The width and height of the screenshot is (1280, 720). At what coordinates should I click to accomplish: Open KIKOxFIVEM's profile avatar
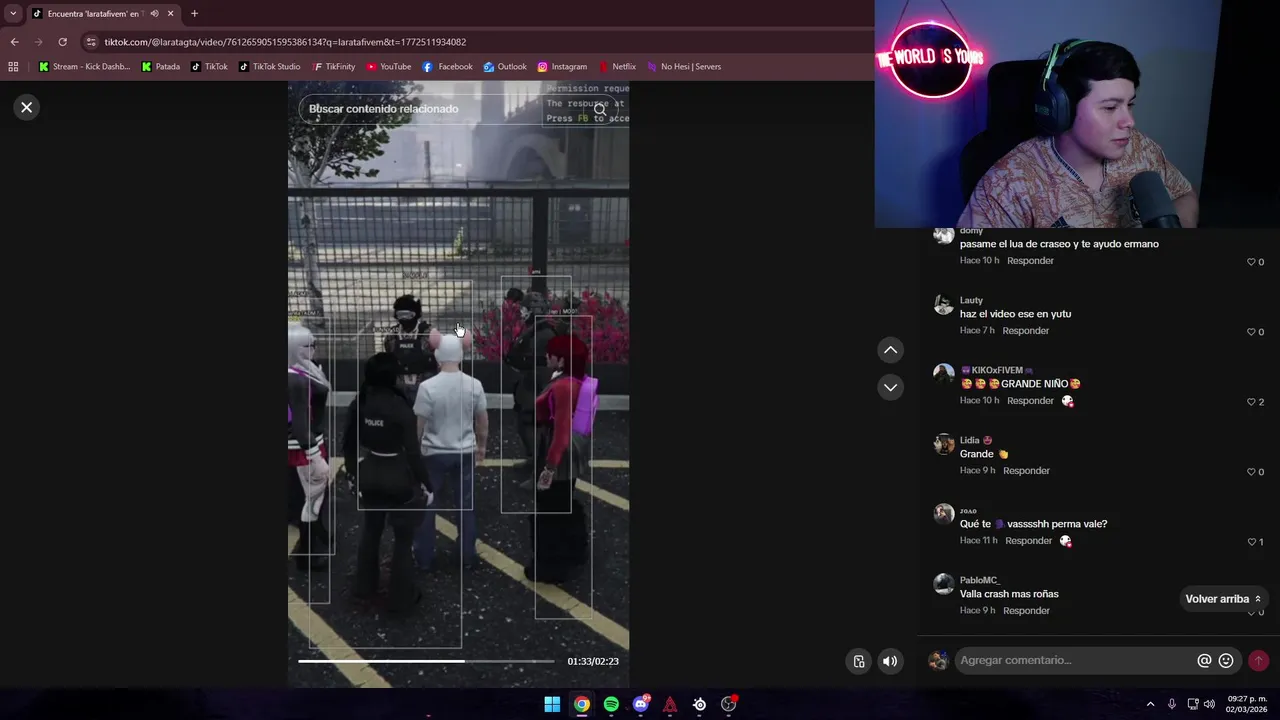(x=943, y=375)
